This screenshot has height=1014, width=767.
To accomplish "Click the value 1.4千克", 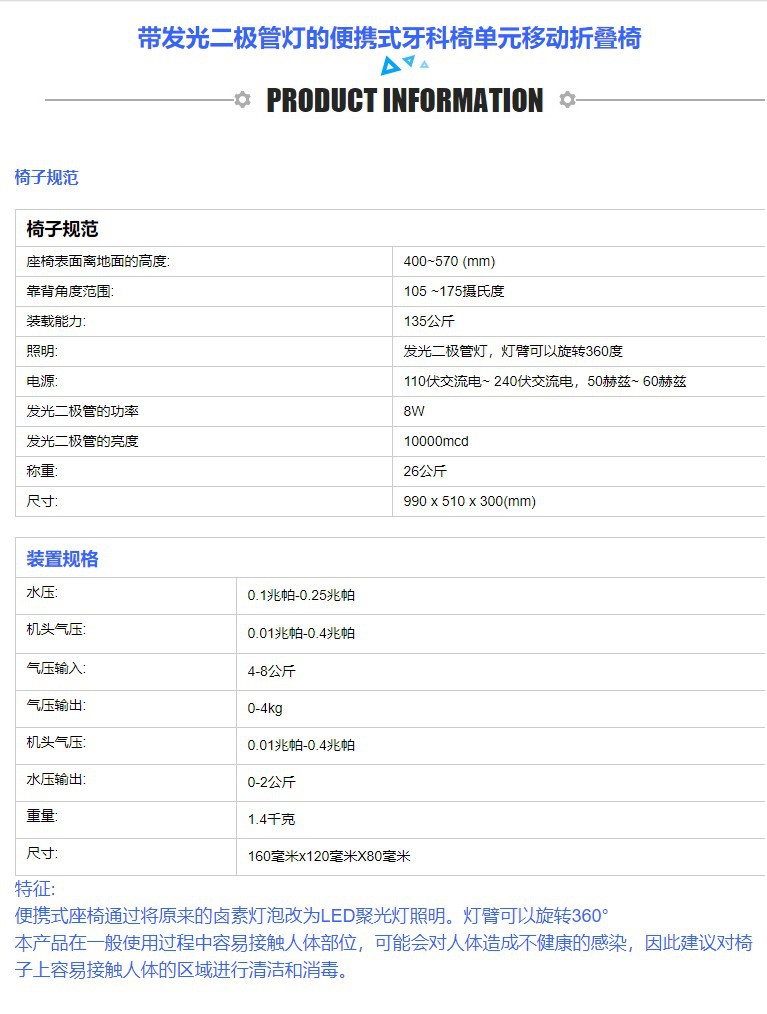I will click(x=271, y=819).
